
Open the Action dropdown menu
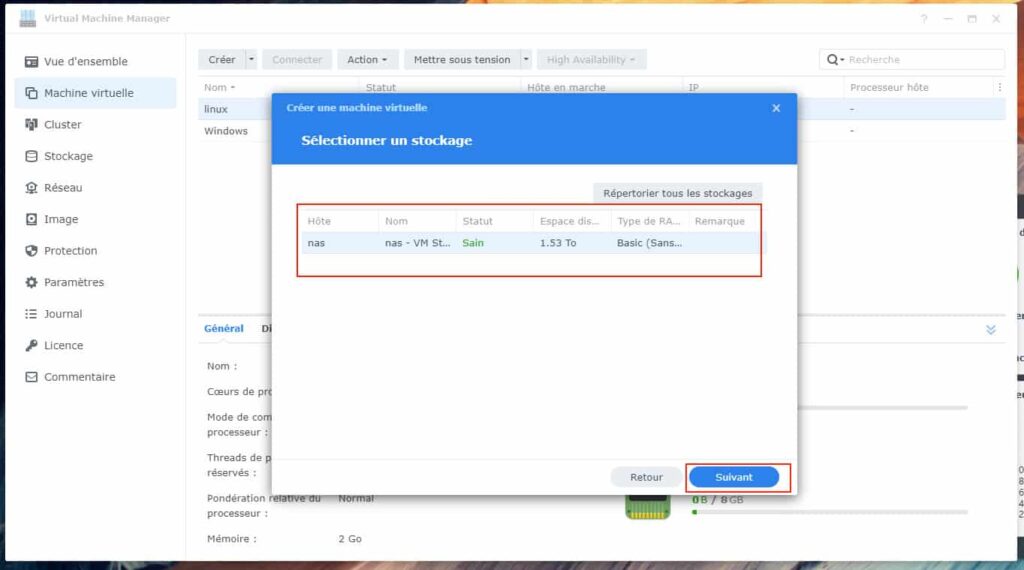[x=367, y=59]
